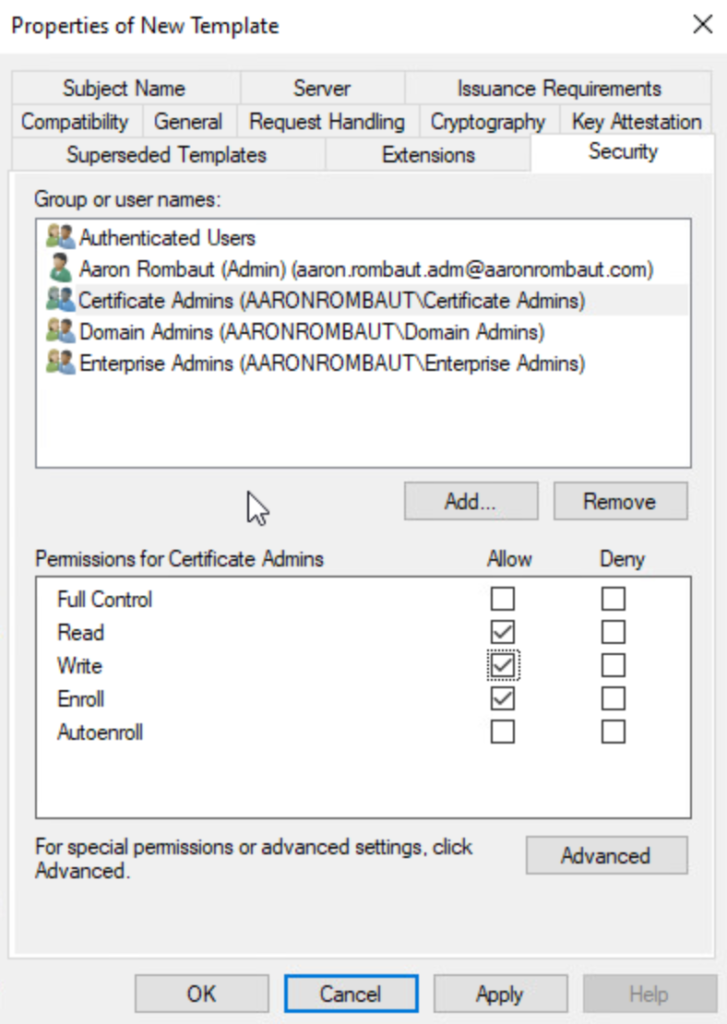Open Advanced permission settings
The image size is (727, 1024).
(x=606, y=856)
